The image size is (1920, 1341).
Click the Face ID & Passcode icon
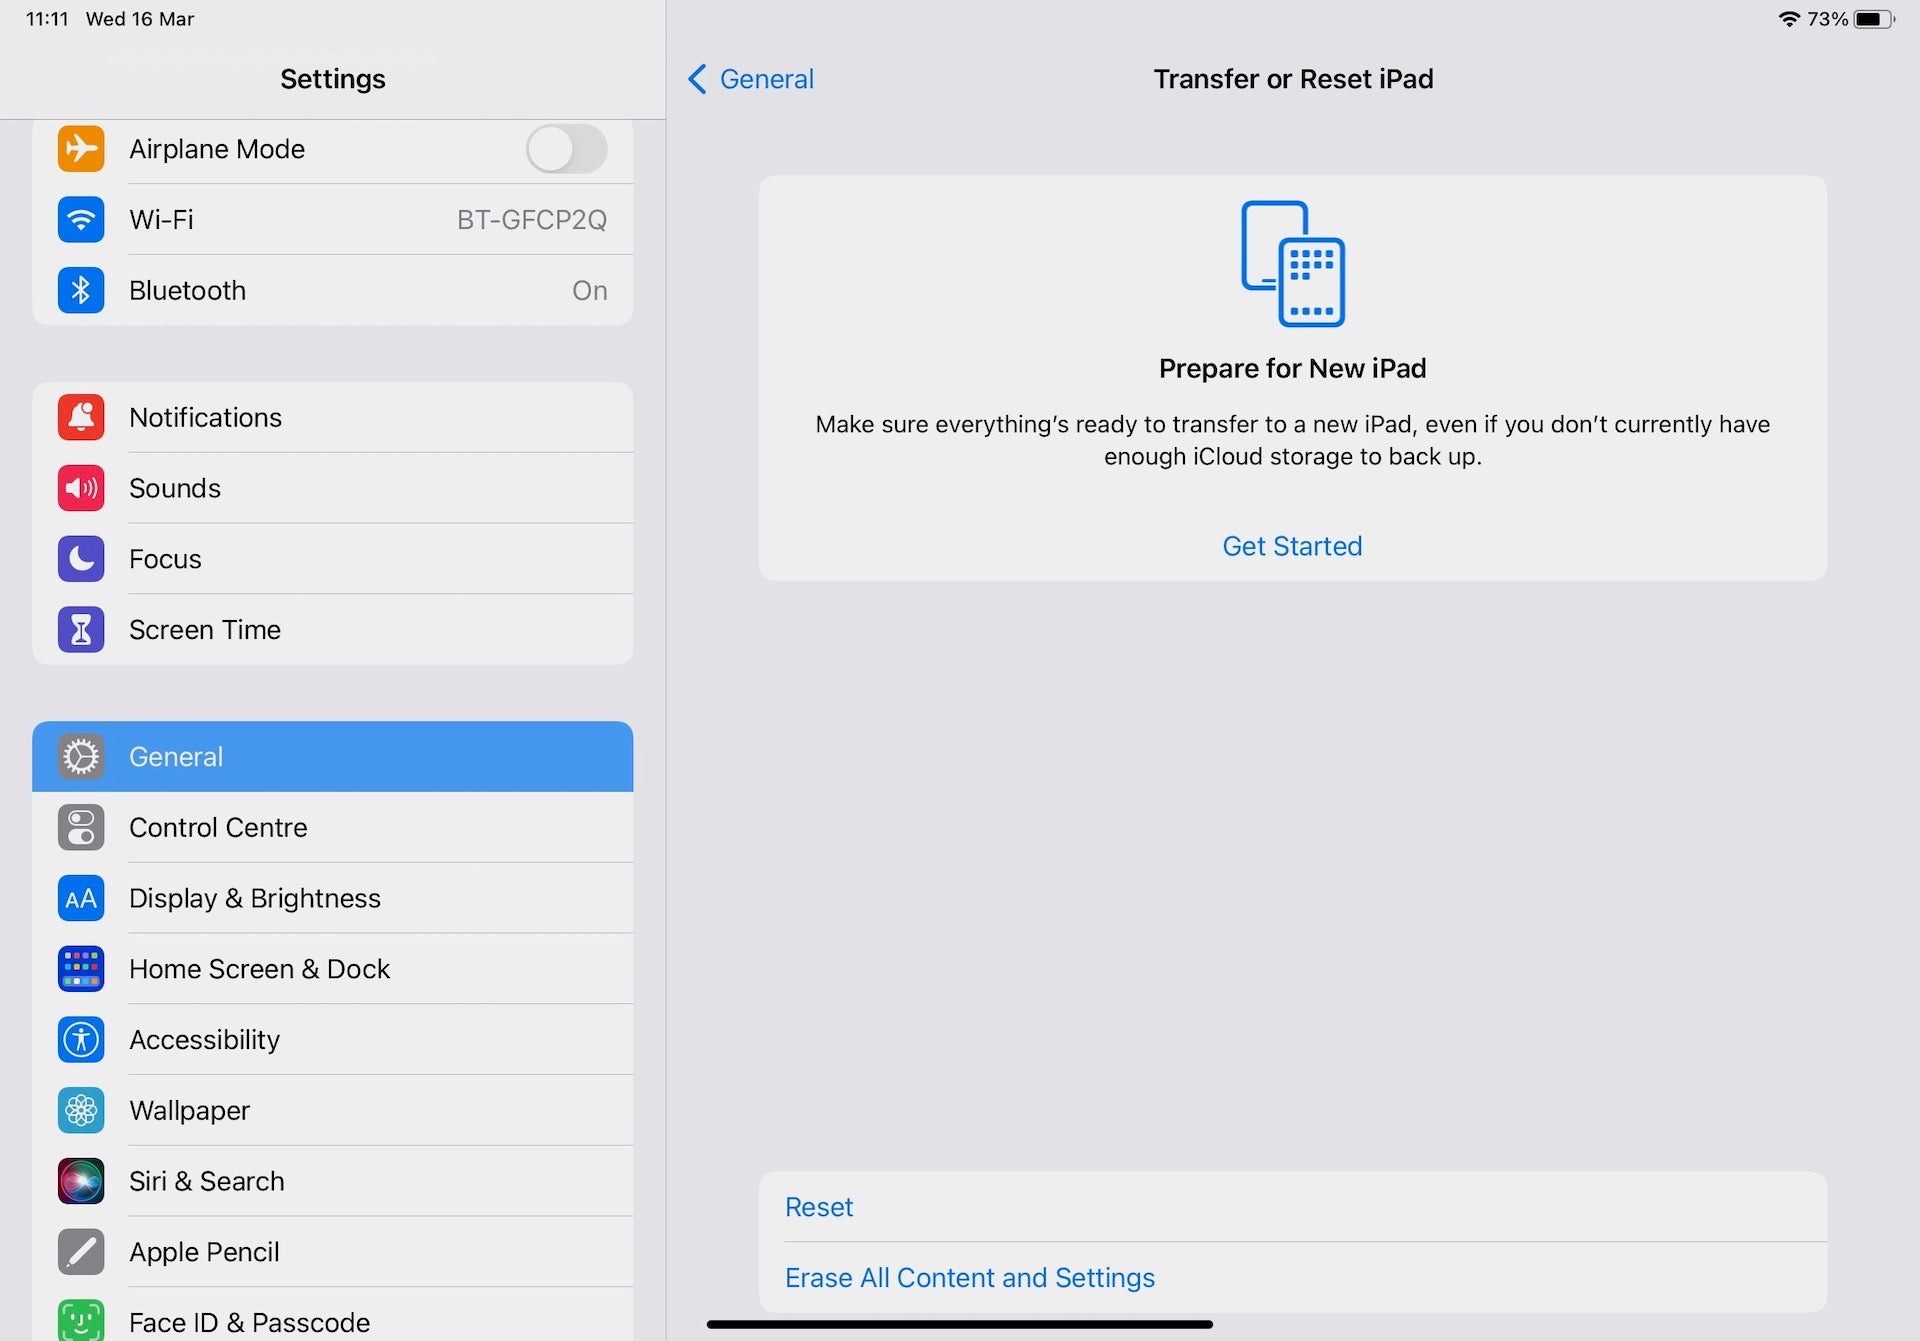tap(81, 1320)
